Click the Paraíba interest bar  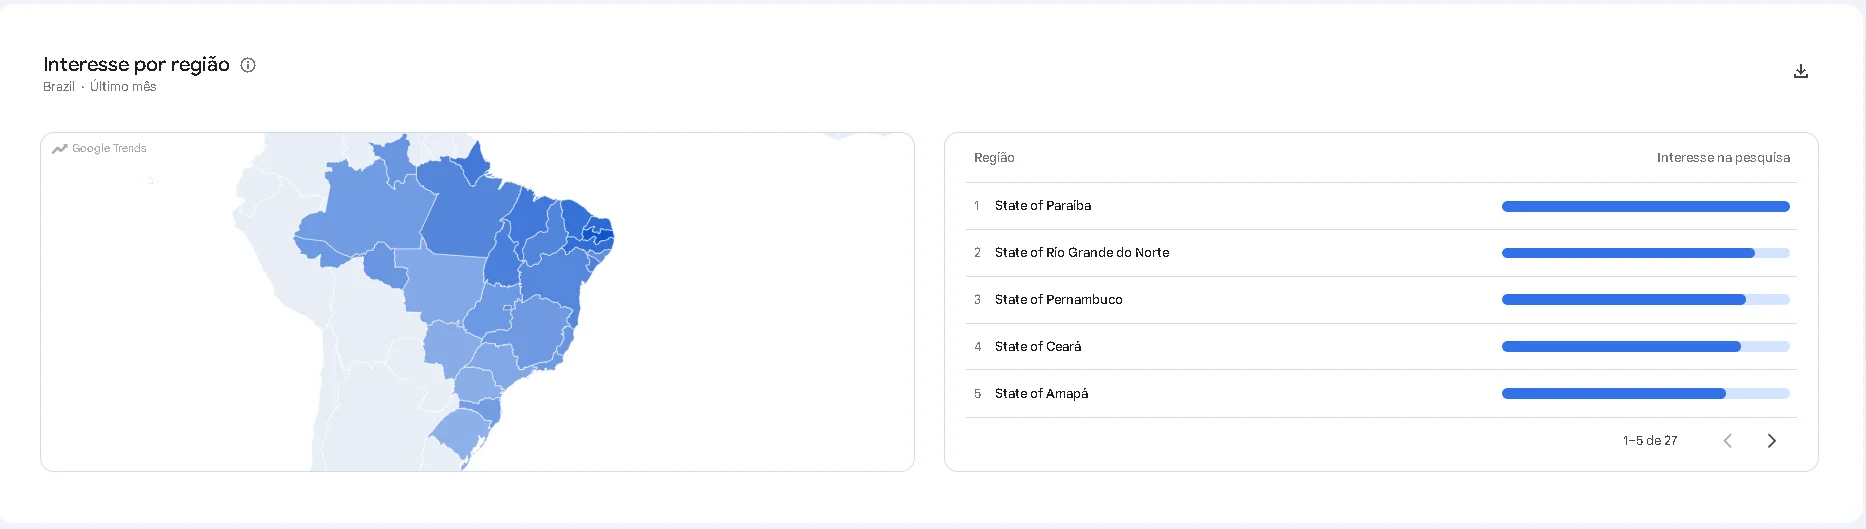(x=1645, y=207)
